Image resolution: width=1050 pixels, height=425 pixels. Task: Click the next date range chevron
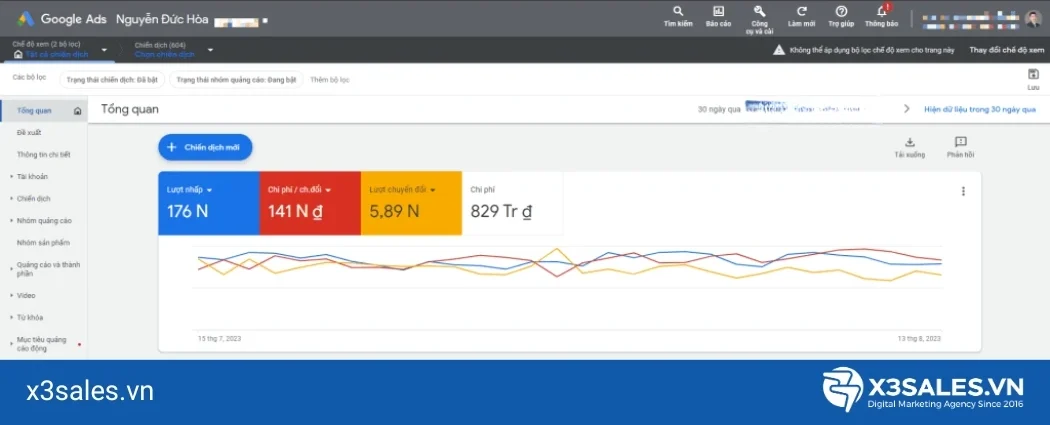907,108
